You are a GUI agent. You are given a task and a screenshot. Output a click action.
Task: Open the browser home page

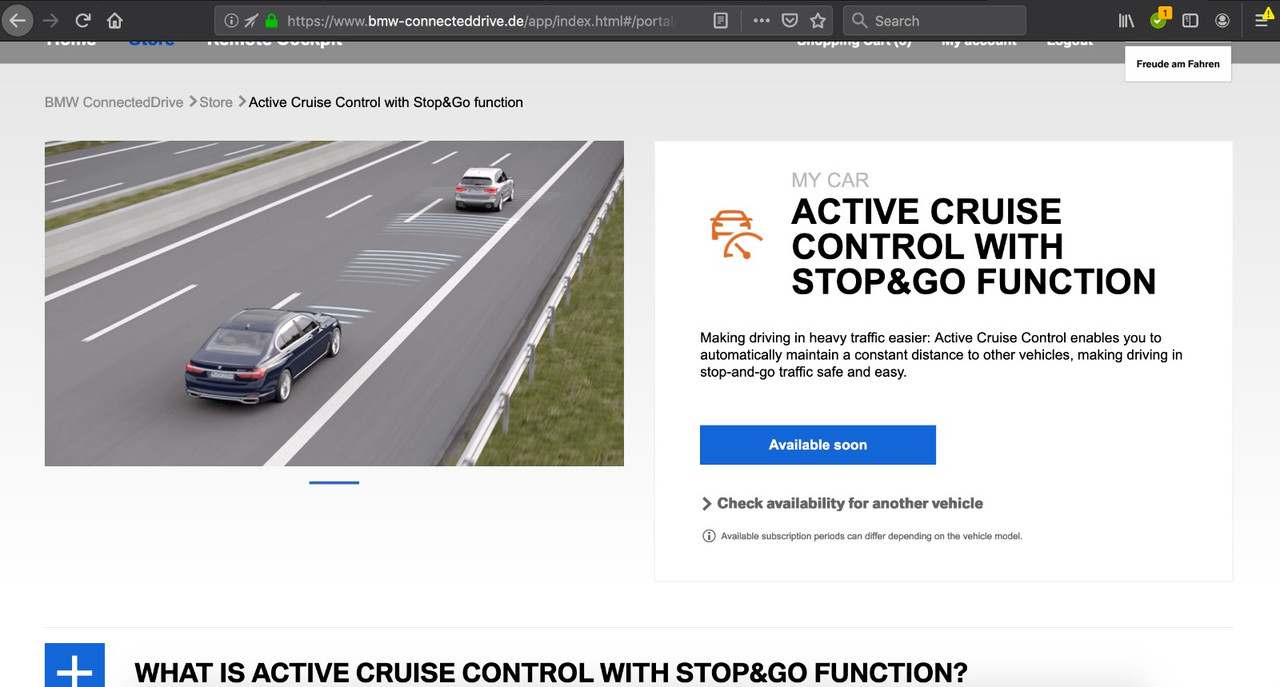[115, 20]
